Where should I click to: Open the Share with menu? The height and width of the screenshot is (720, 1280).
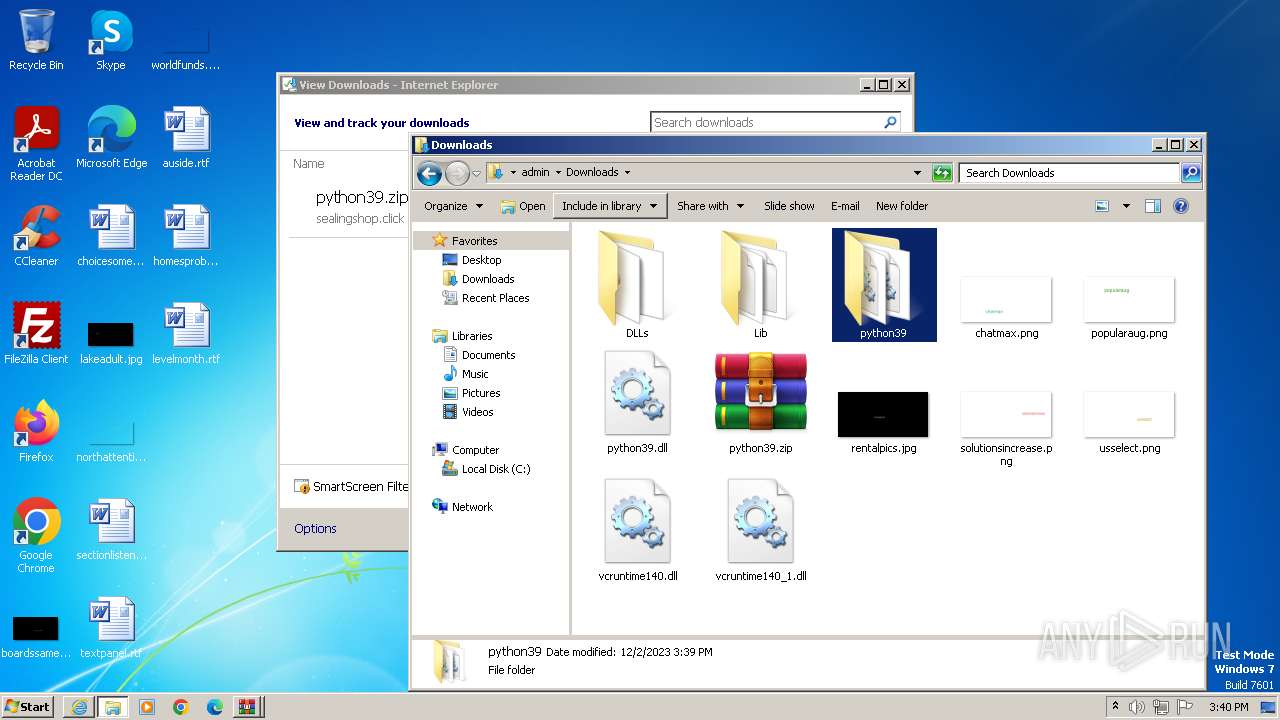(710, 206)
